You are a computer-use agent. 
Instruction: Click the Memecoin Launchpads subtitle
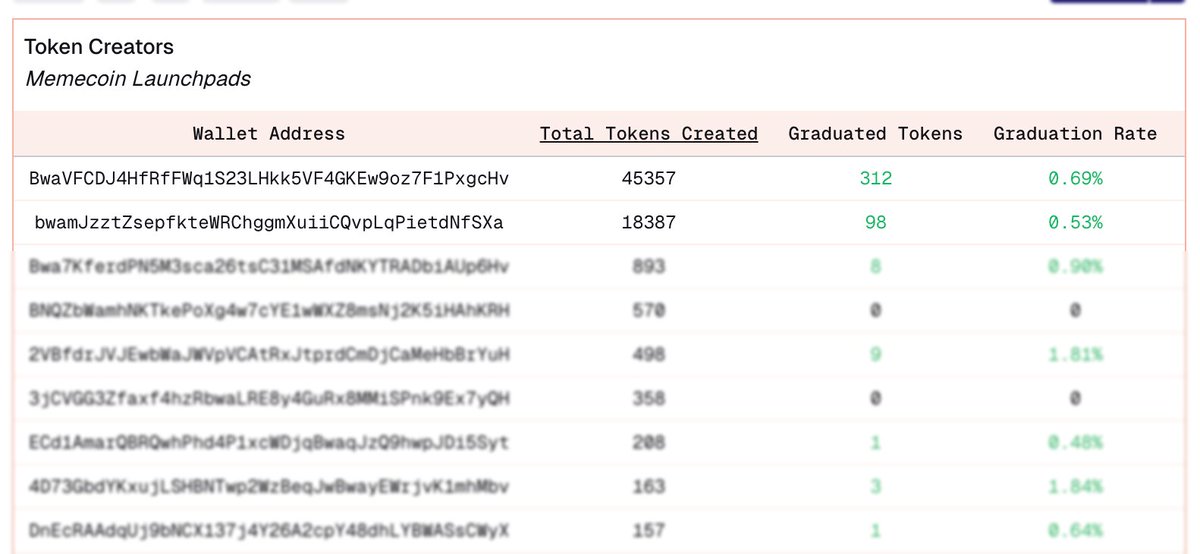(138, 78)
